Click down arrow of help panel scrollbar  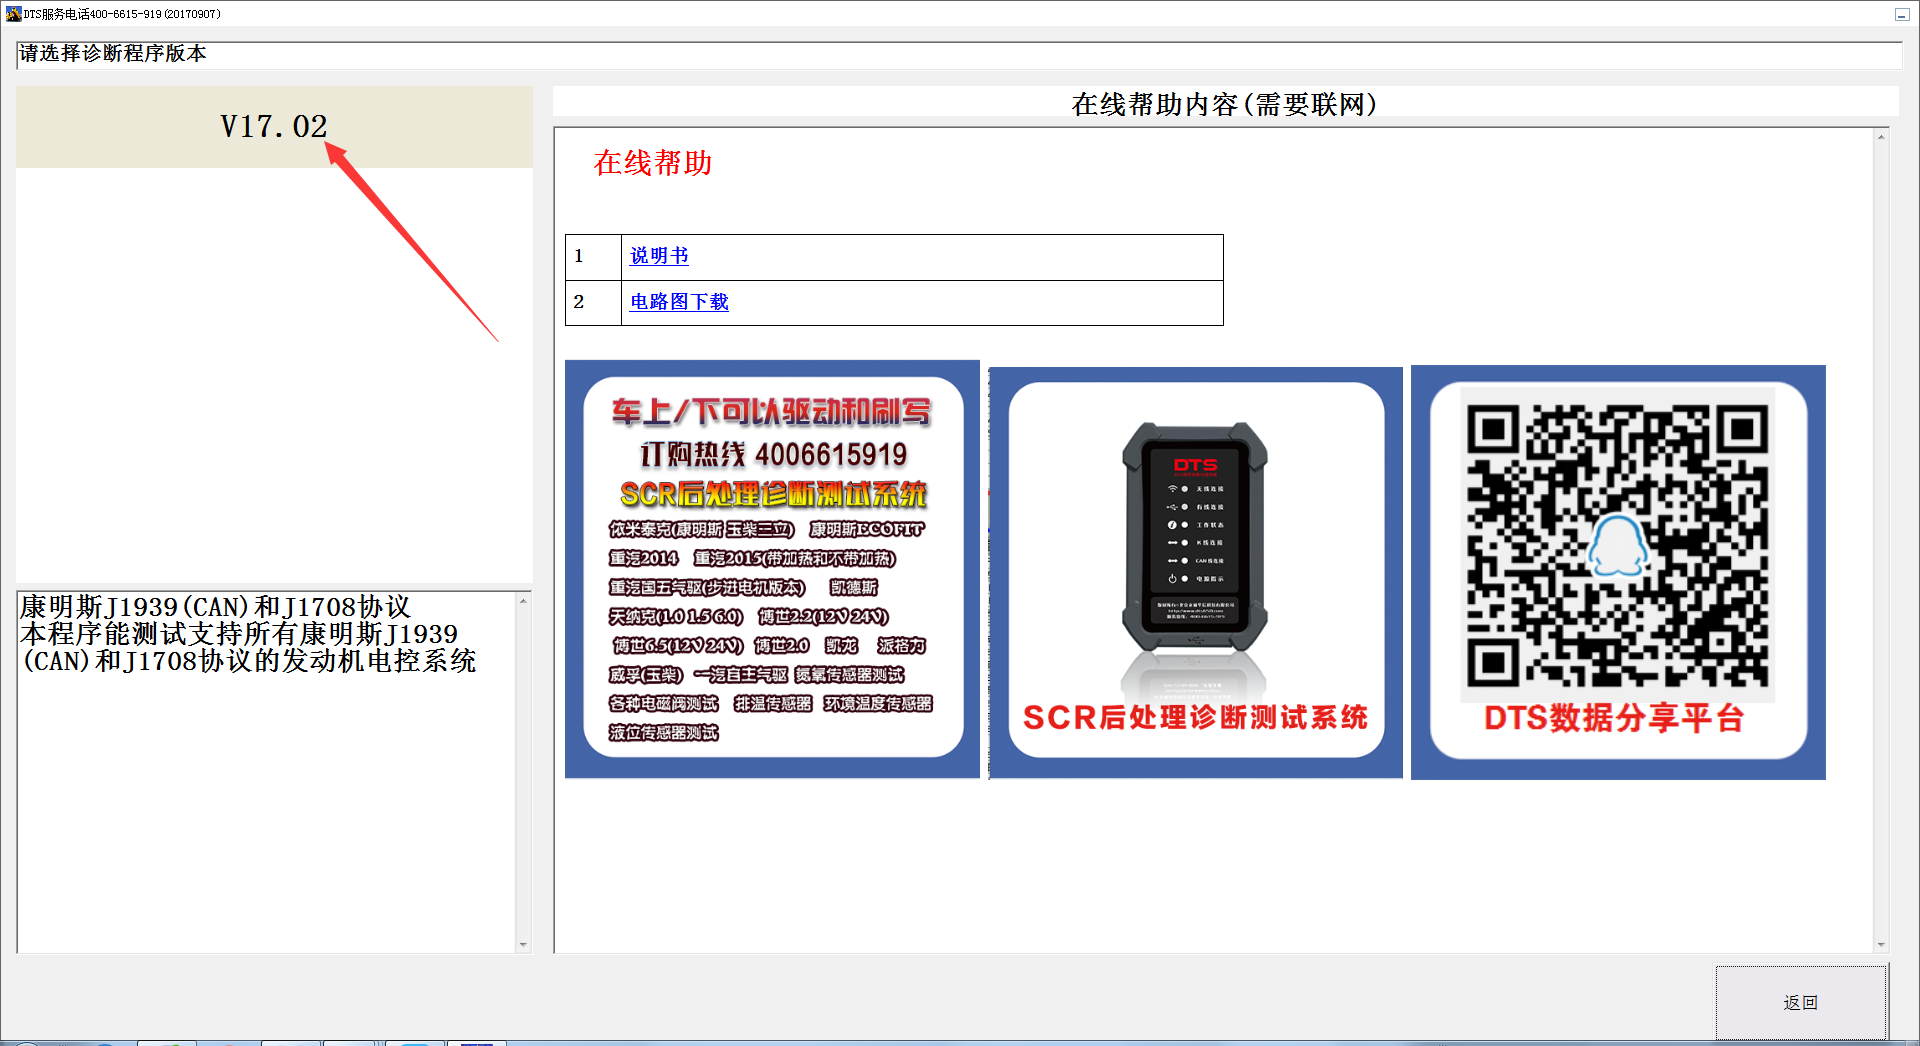tap(1881, 944)
